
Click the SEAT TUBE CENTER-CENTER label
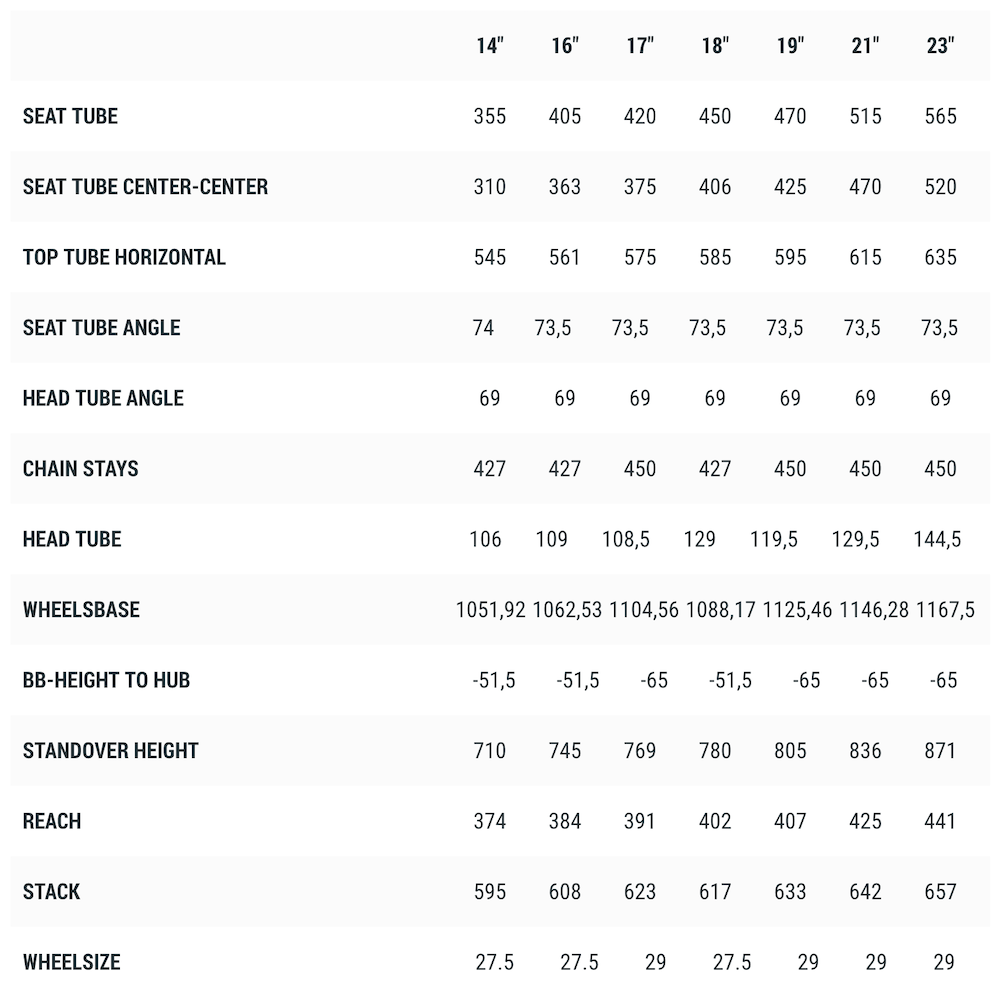pos(145,186)
